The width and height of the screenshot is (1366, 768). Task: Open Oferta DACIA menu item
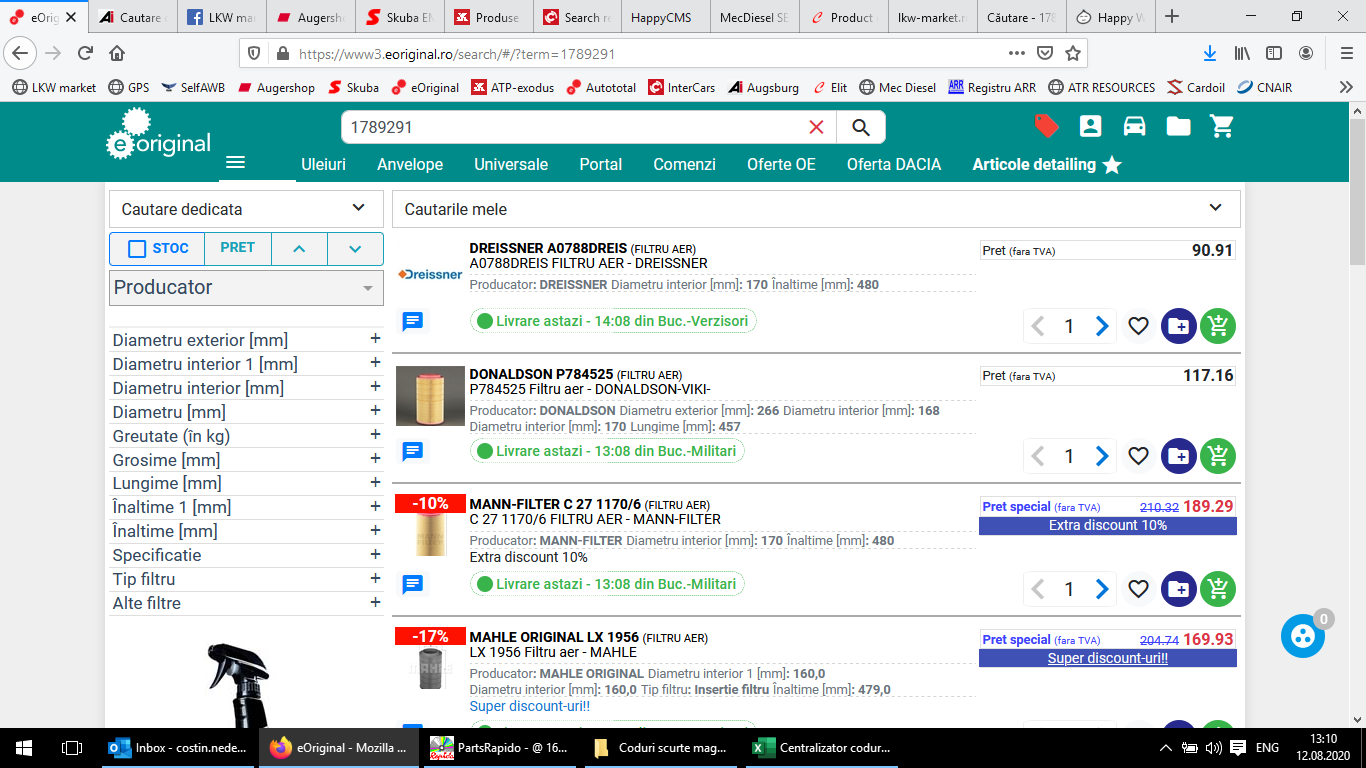894,164
